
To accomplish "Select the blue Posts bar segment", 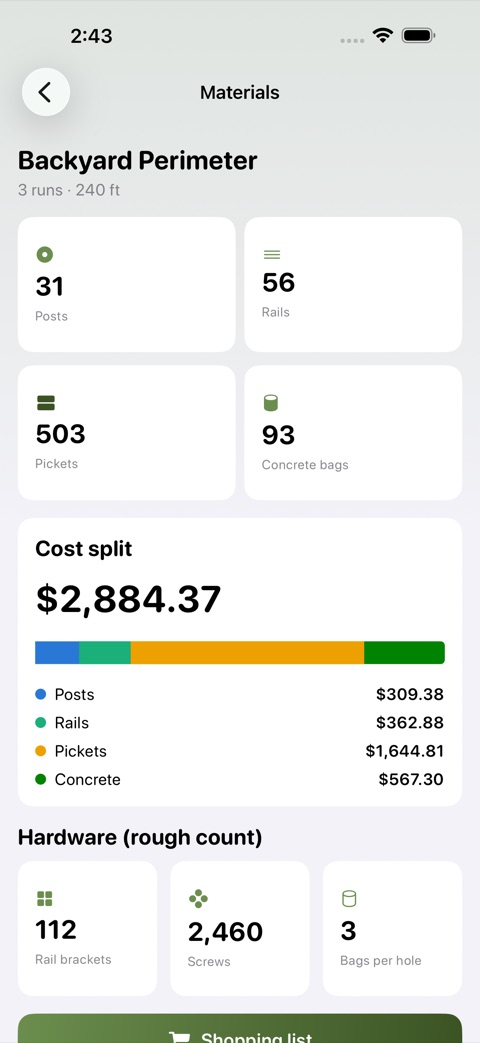I will [57, 653].
